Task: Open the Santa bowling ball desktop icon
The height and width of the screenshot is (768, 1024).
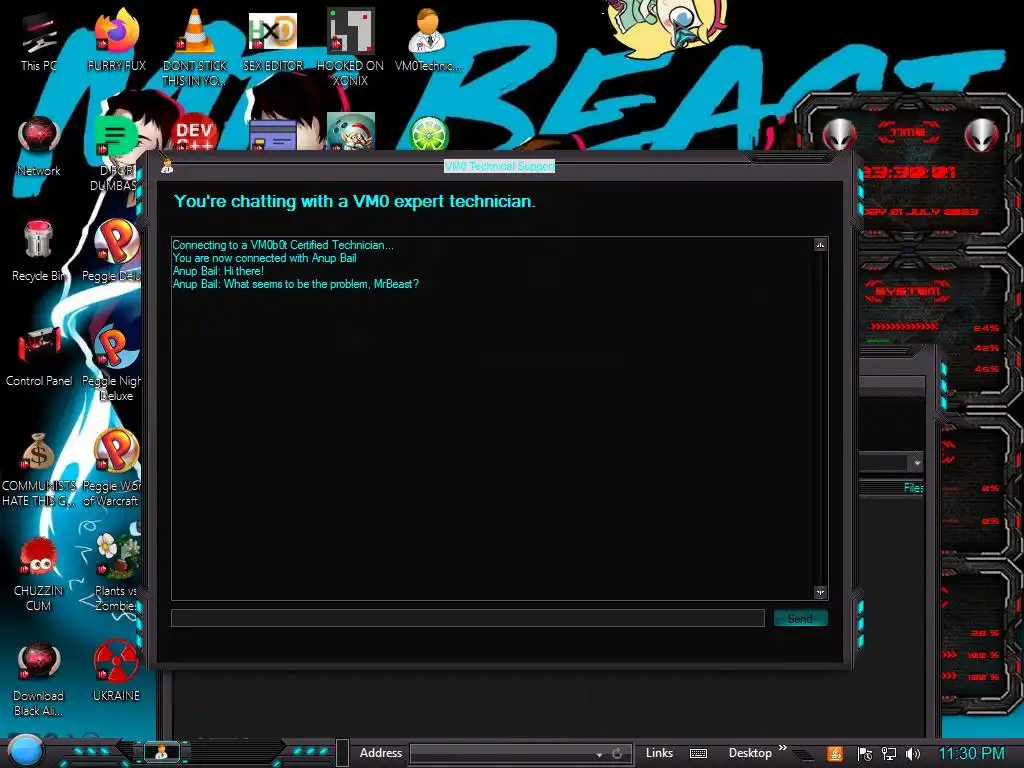Action: pyautogui.click(x=351, y=131)
